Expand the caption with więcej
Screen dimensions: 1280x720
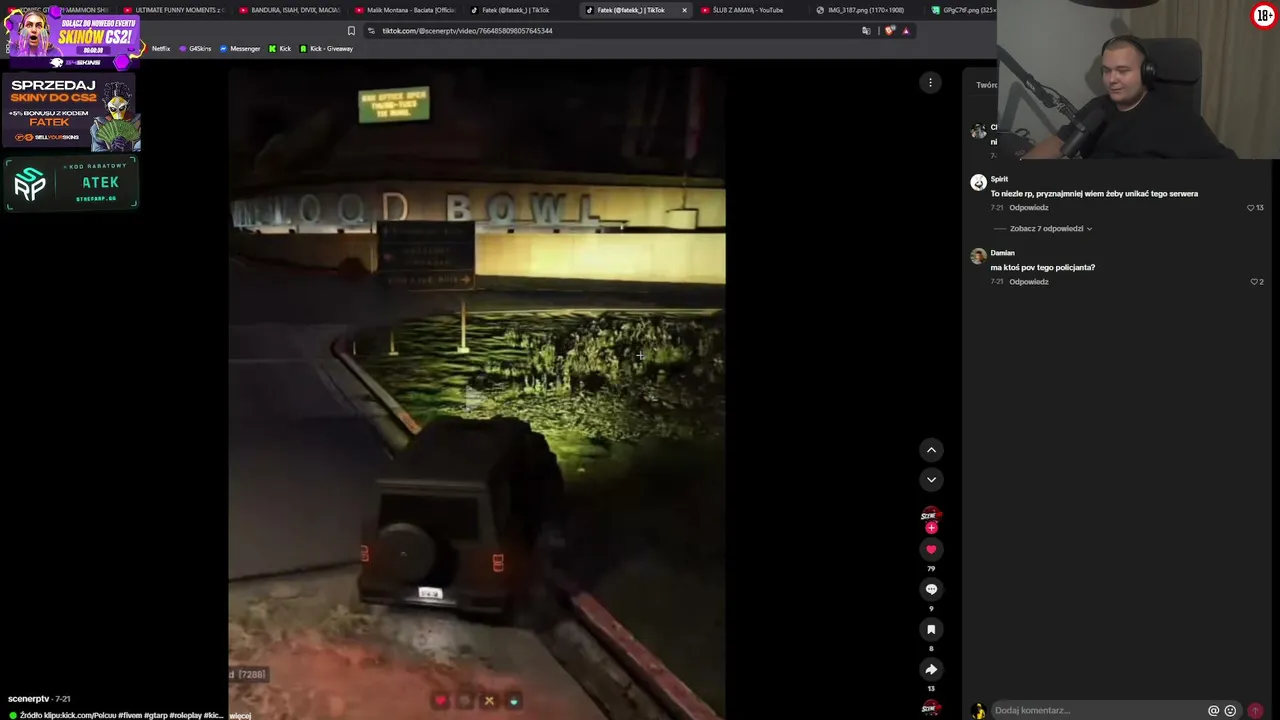(240, 716)
